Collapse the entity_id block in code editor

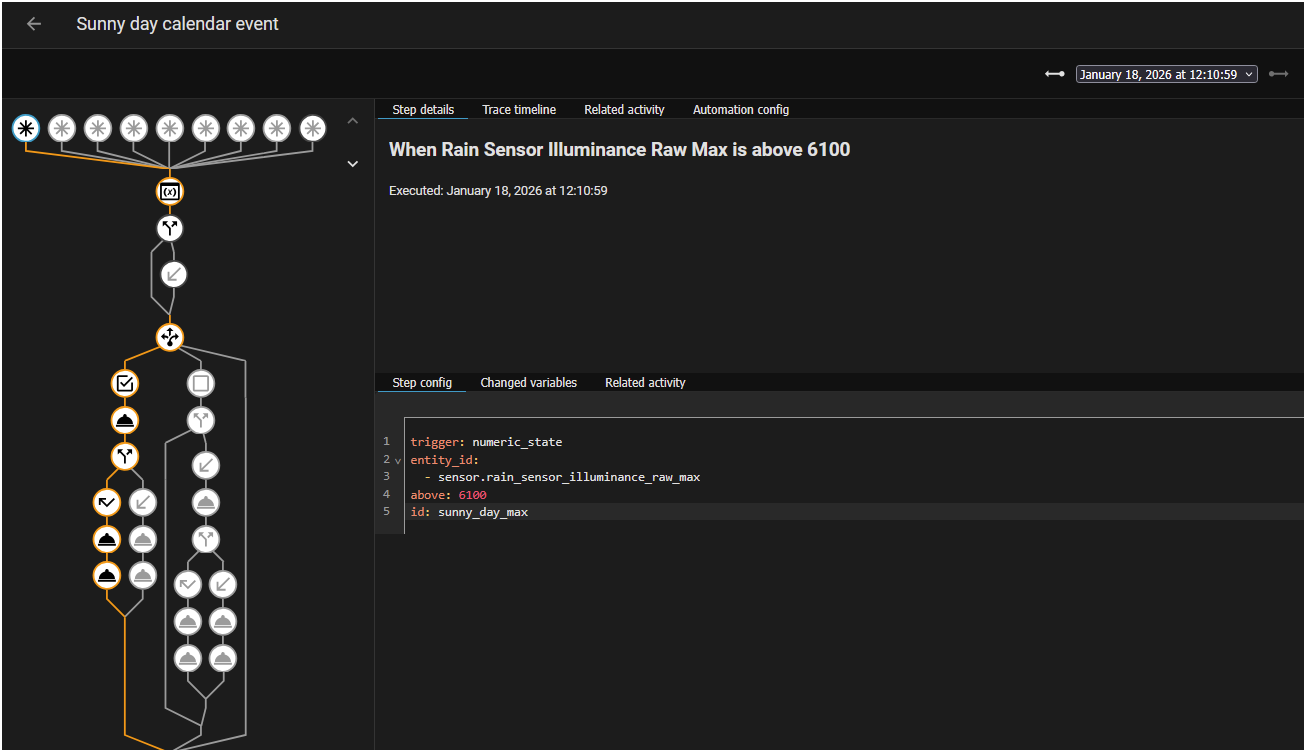pos(398,460)
